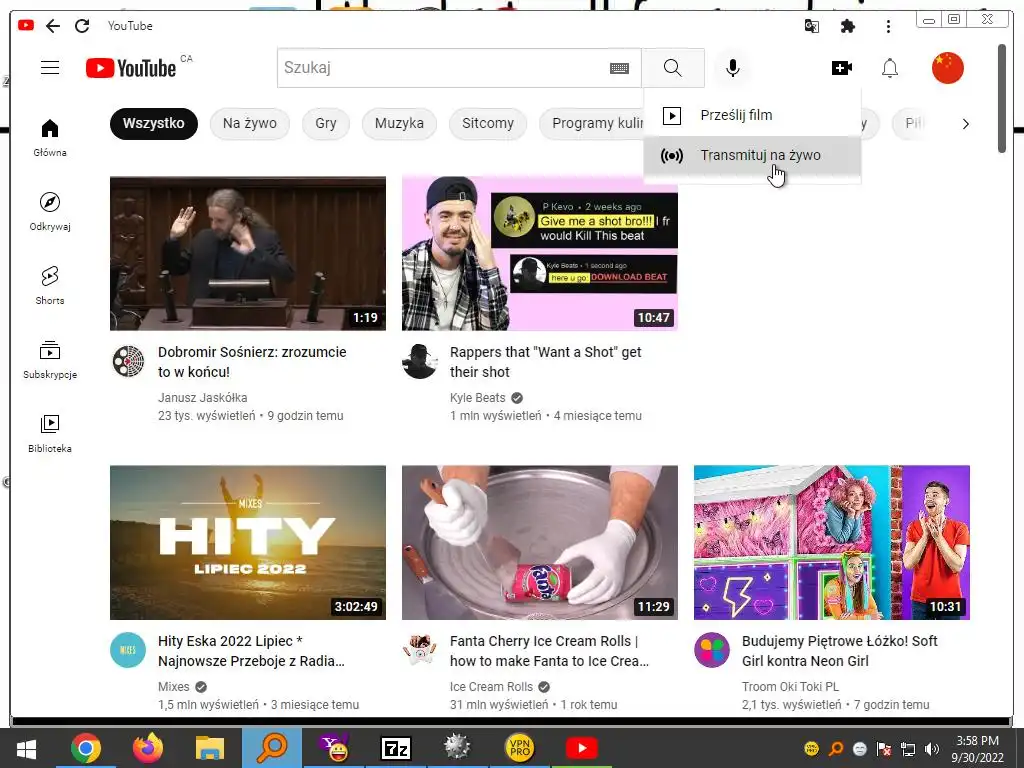Click Mixes channel avatar
Viewport: 1024px width, 768px height.
point(128,650)
